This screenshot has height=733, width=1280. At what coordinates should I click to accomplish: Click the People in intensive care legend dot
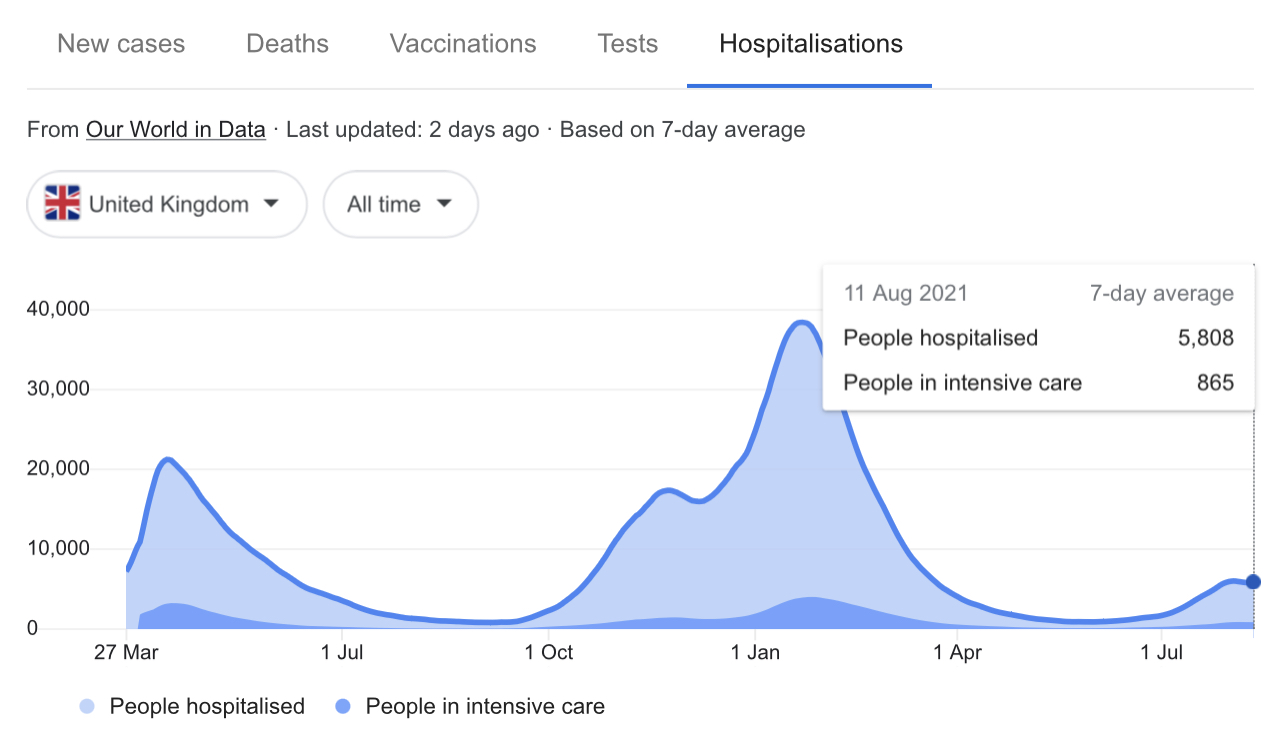point(344,707)
